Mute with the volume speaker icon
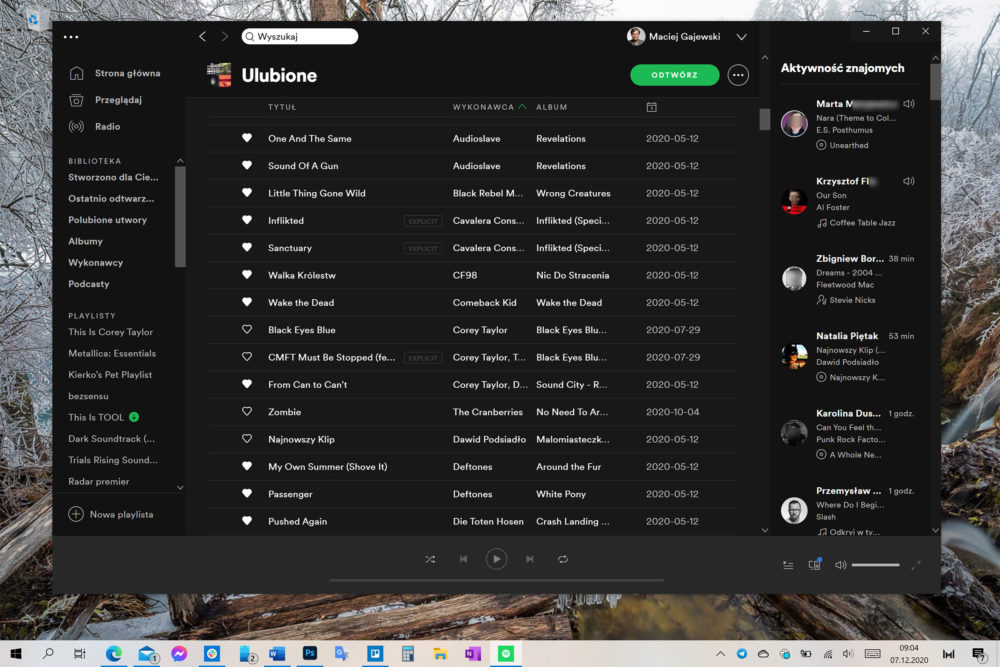1000x667 pixels. (841, 565)
